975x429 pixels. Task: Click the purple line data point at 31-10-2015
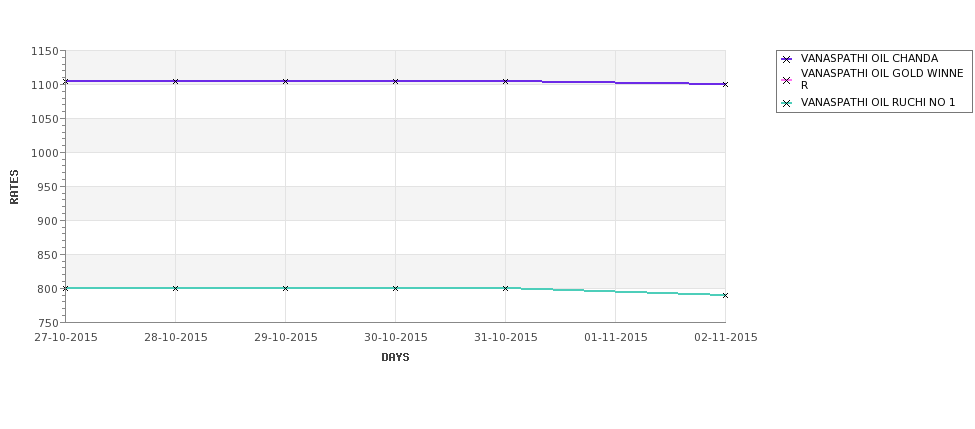click(x=506, y=81)
